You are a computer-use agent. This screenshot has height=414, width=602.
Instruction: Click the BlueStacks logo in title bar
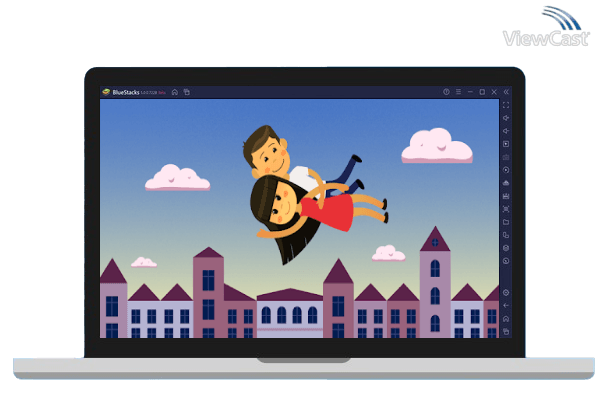tap(106, 92)
